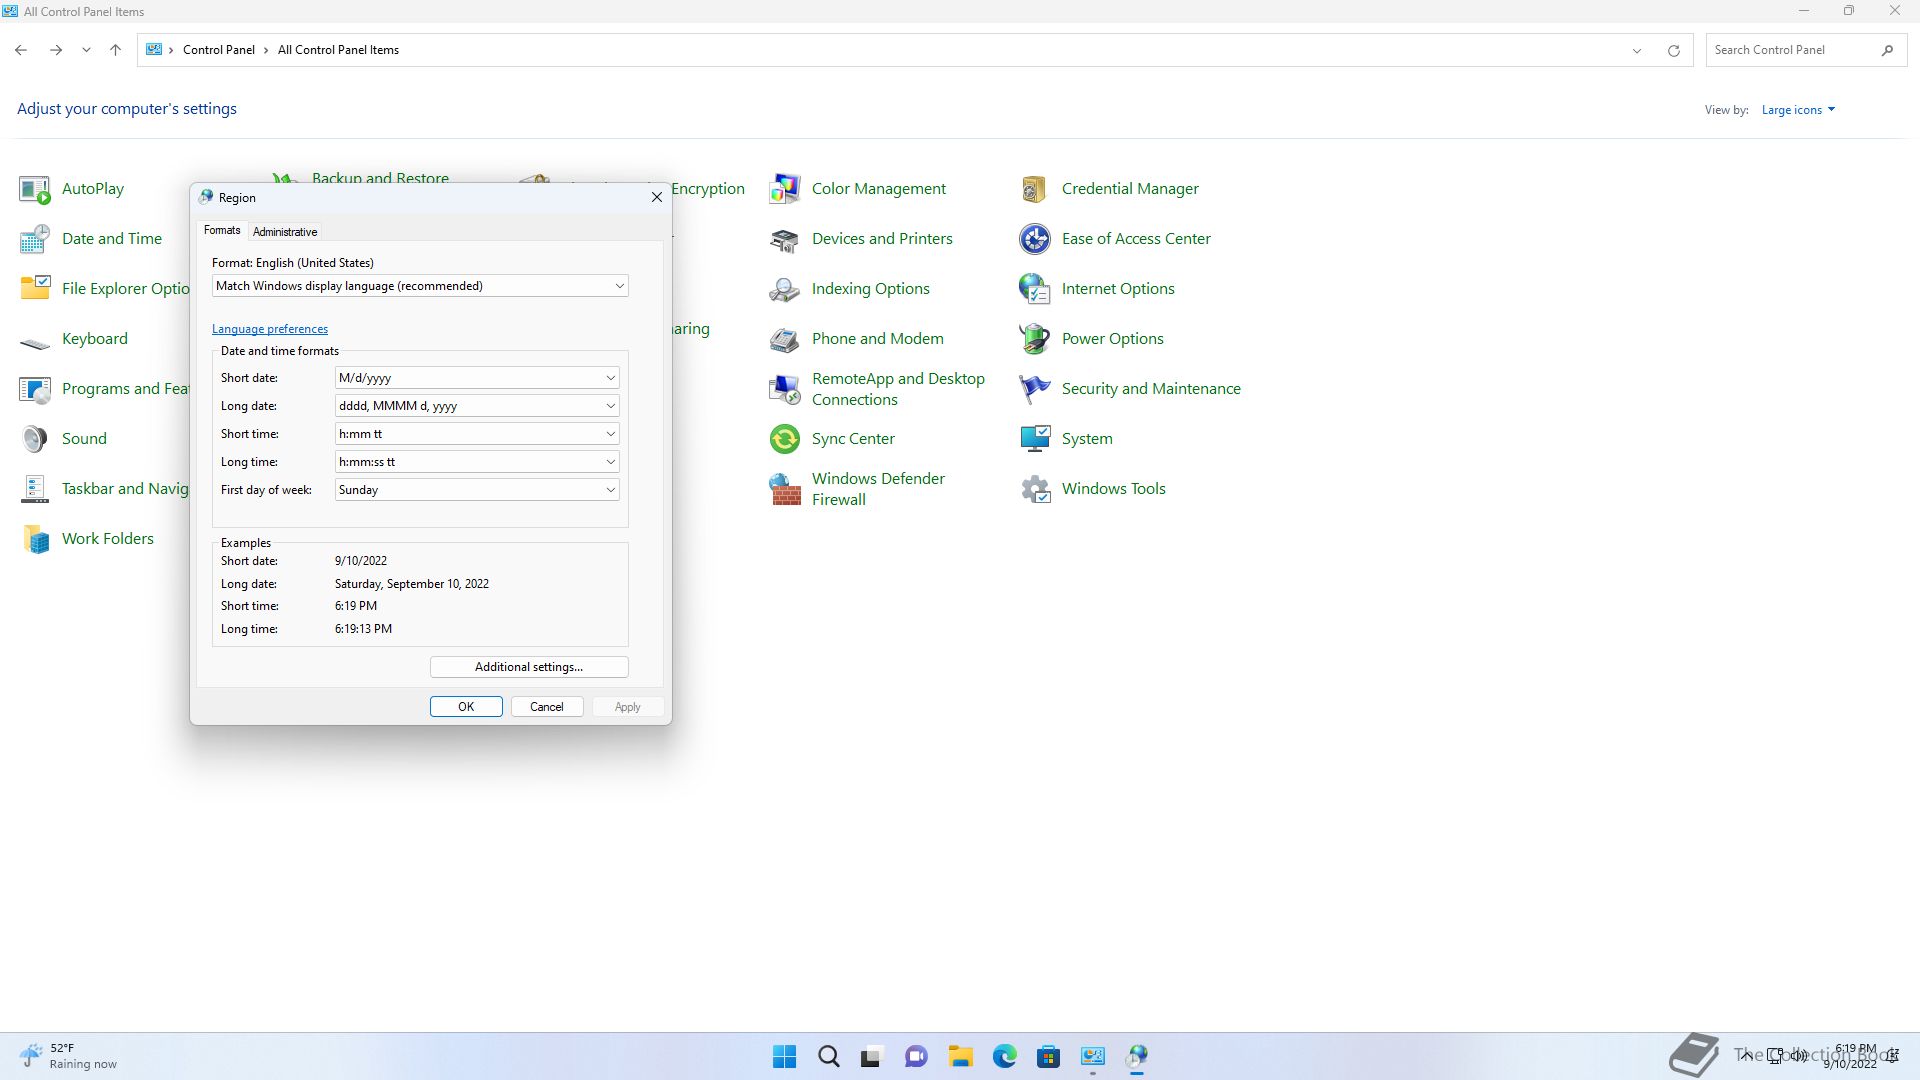The image size is (1920, 1080).
Task: Open the Work Folders icon
Action: click(x=35, y=539)
